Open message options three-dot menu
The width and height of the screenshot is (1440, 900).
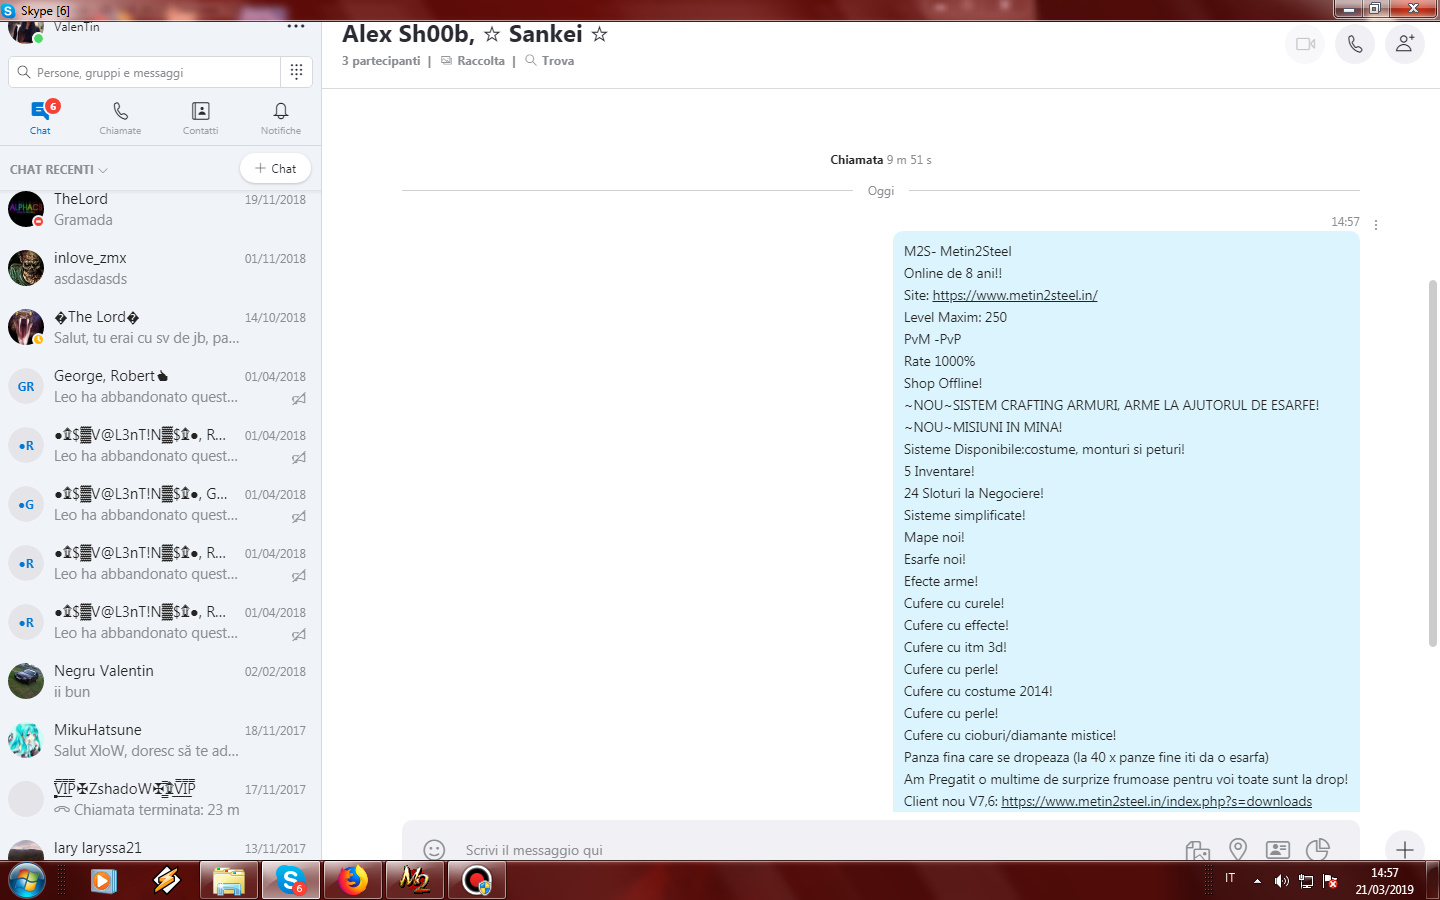pyautogui.click(x=1376, y=225)
